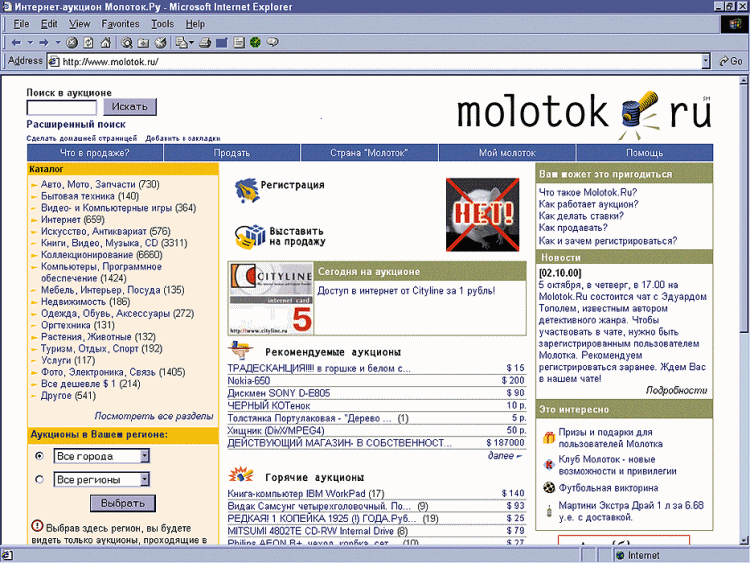This screenshot has width=750, height=563.
Task: Open the View menu
Action: 79,24
